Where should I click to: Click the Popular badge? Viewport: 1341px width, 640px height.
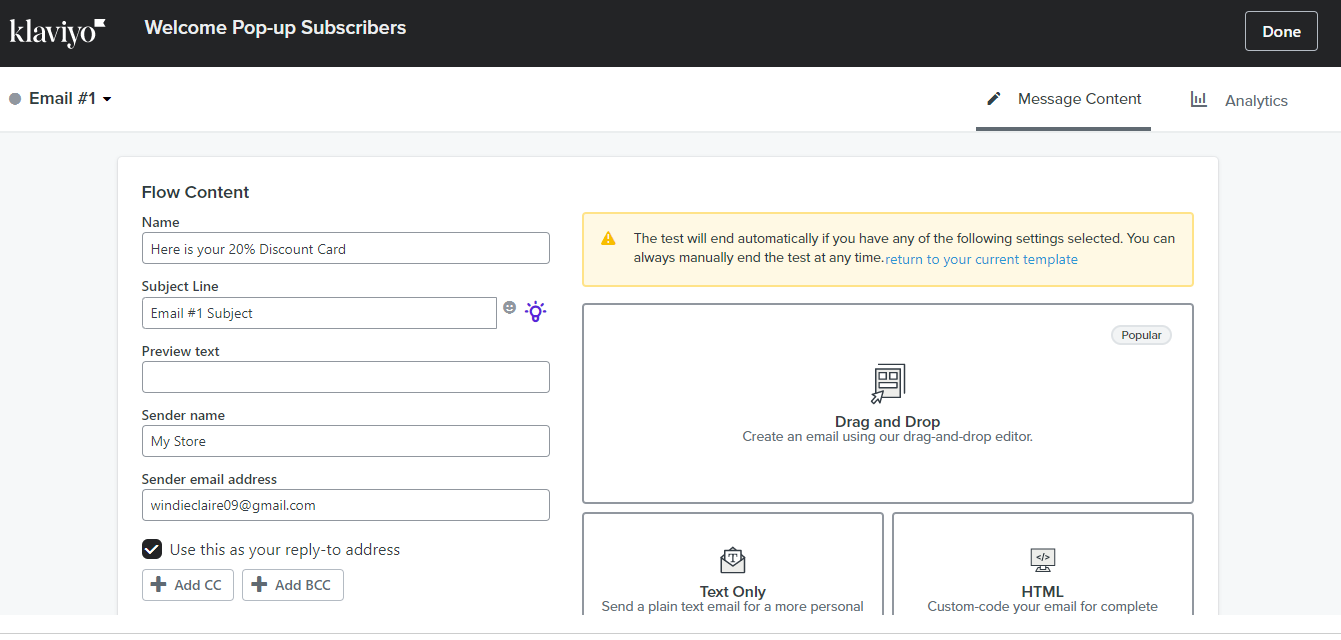(x=1141, y=335)
